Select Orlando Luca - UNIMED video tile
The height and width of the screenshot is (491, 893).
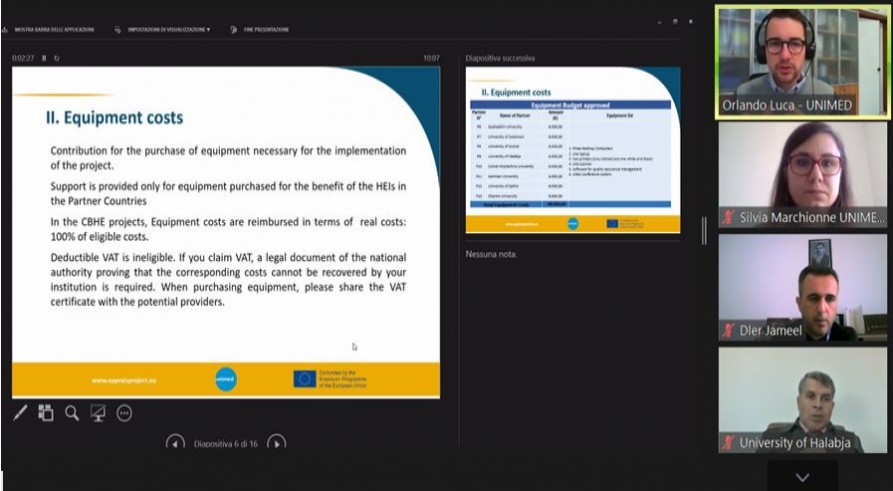pos(802,62)
